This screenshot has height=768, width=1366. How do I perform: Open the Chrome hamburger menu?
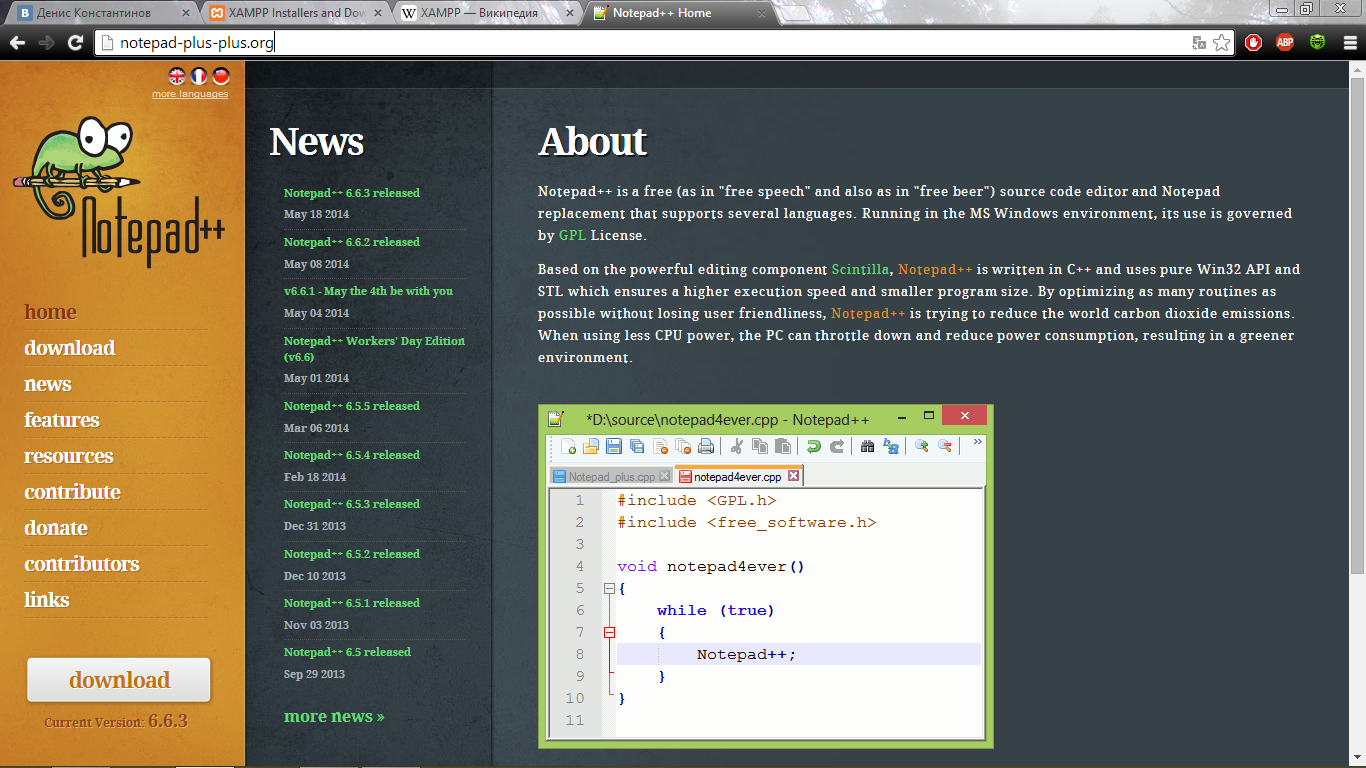[x=1348, y=43]
